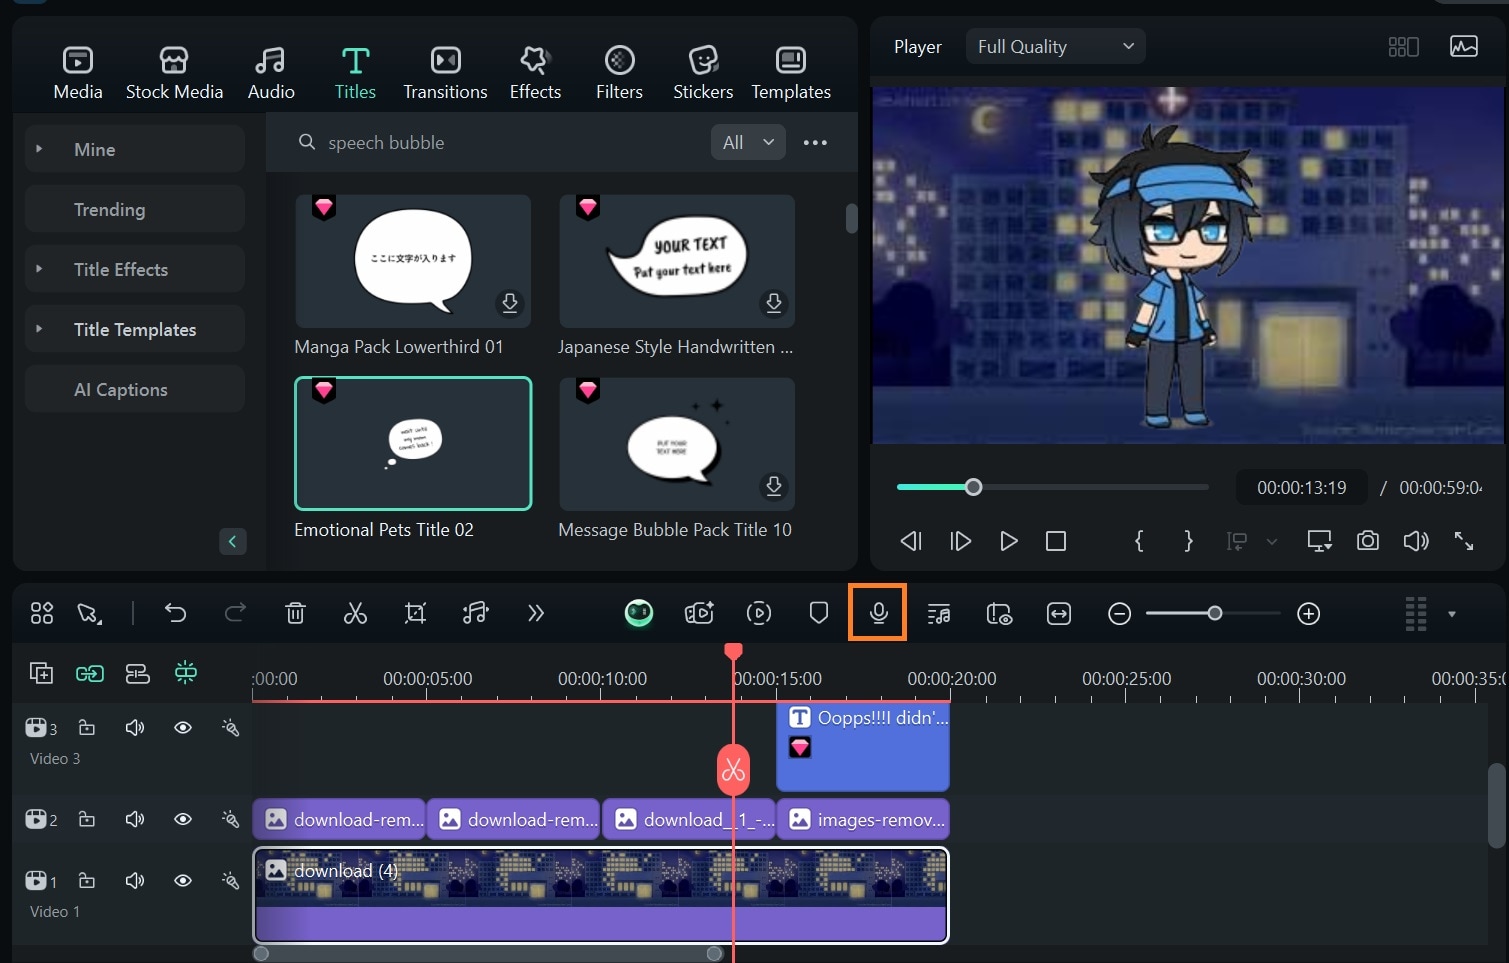
Task: Toggle timeline snapping
Action: click(186, 673)
